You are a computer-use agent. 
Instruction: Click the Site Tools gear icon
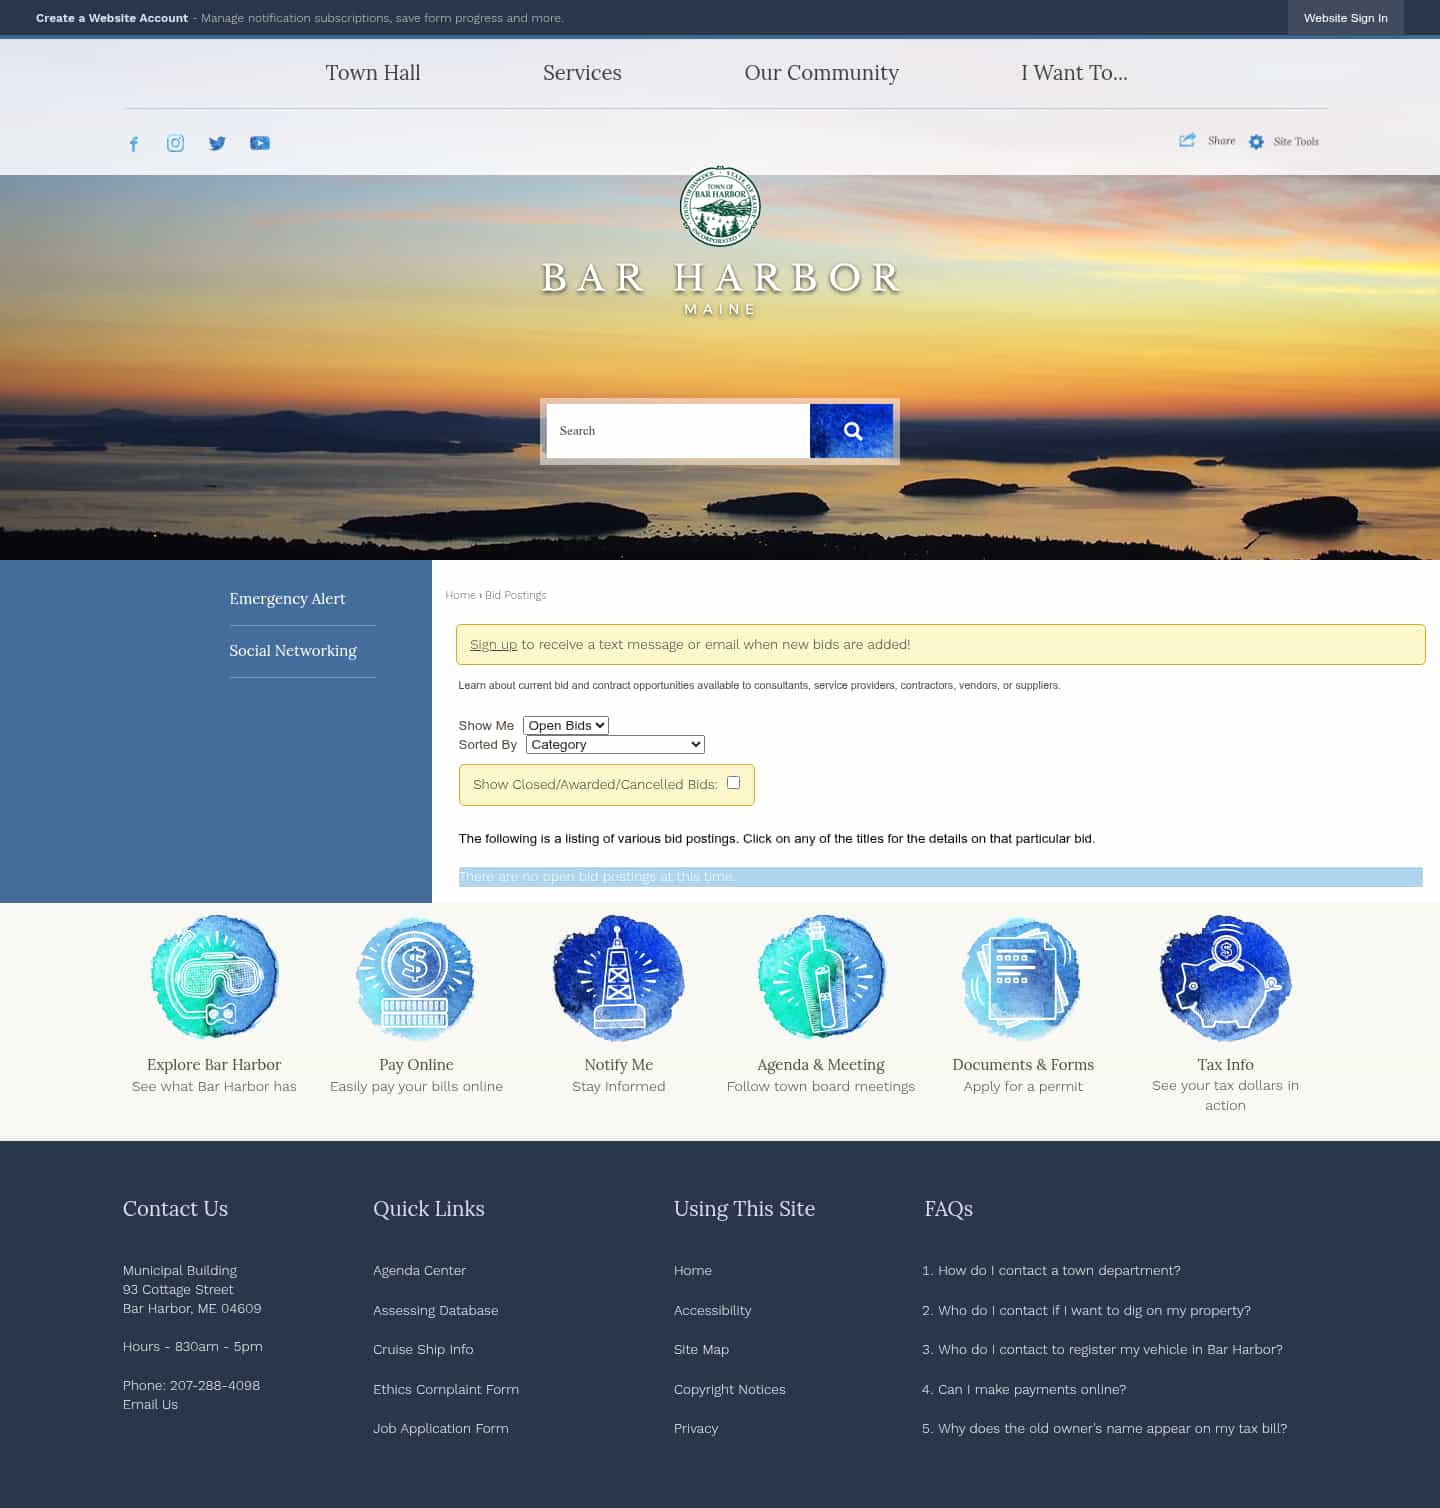click(1256, 142)
